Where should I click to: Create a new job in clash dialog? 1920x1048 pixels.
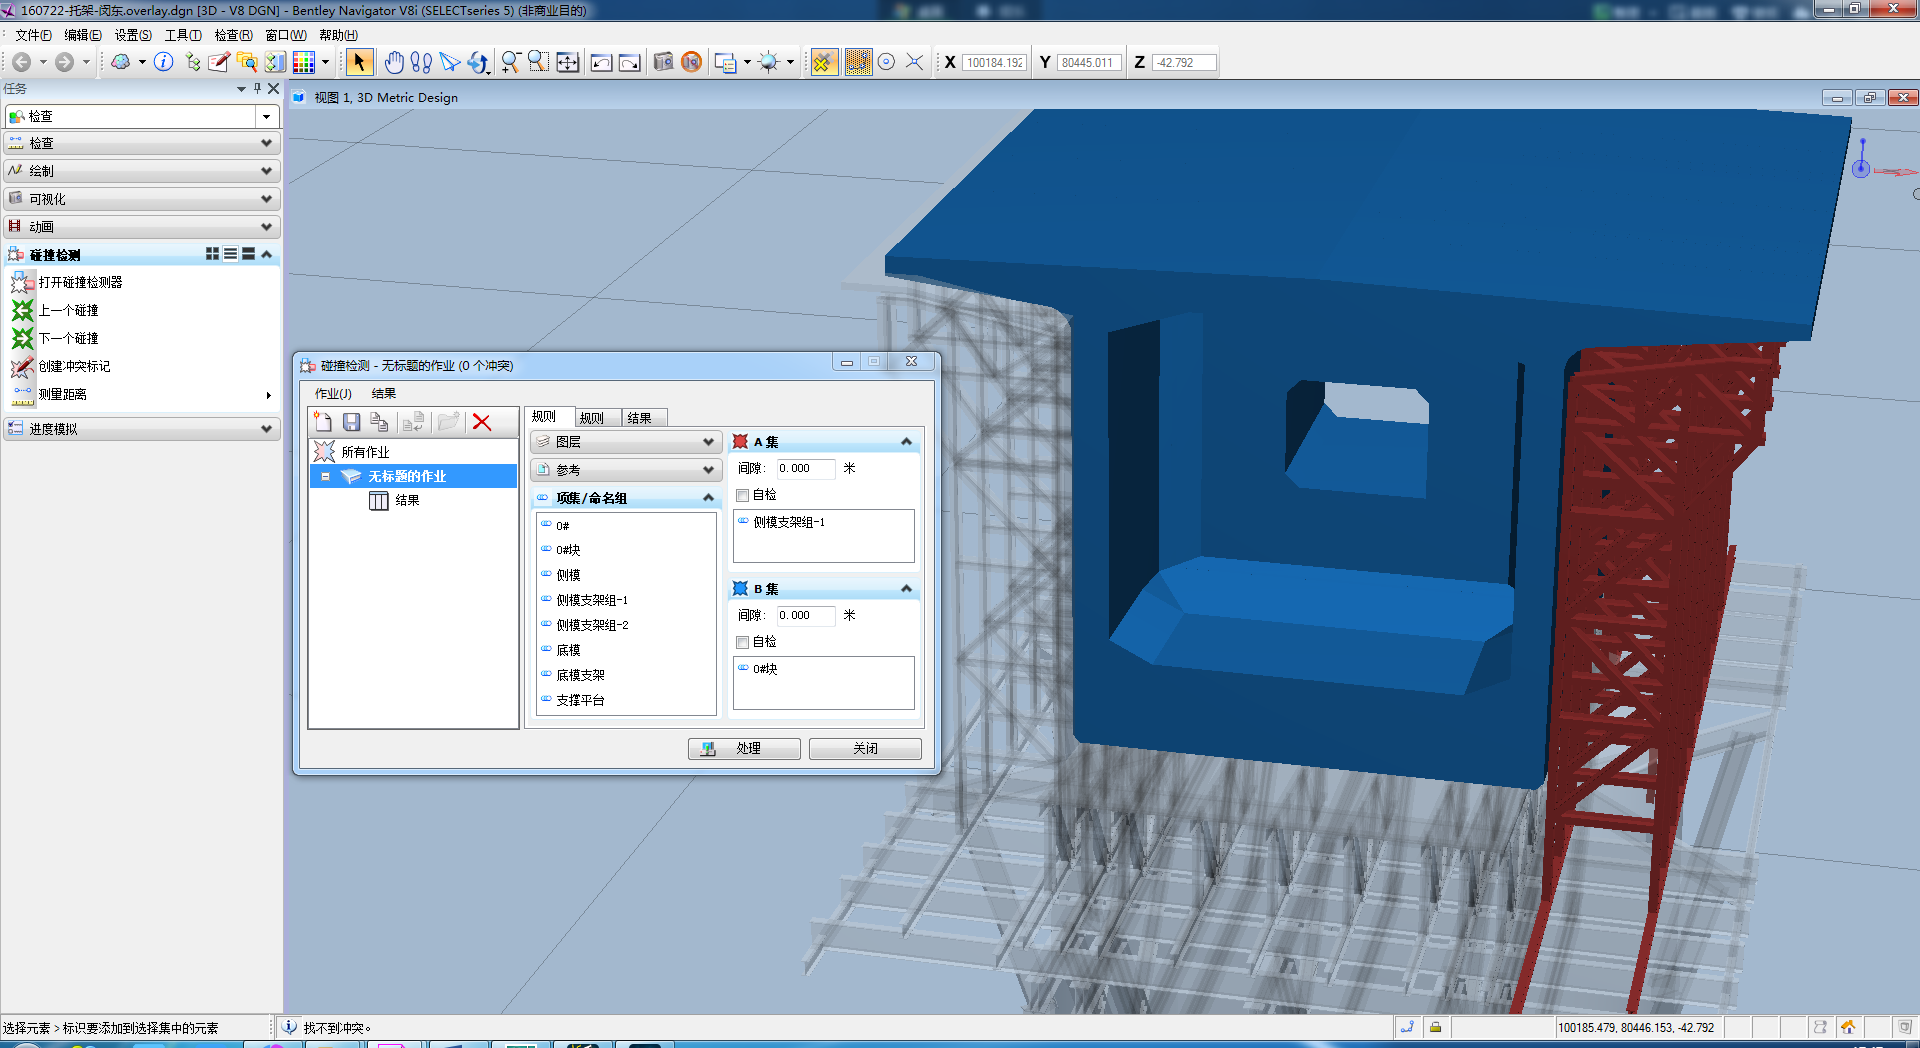(323, 422)
